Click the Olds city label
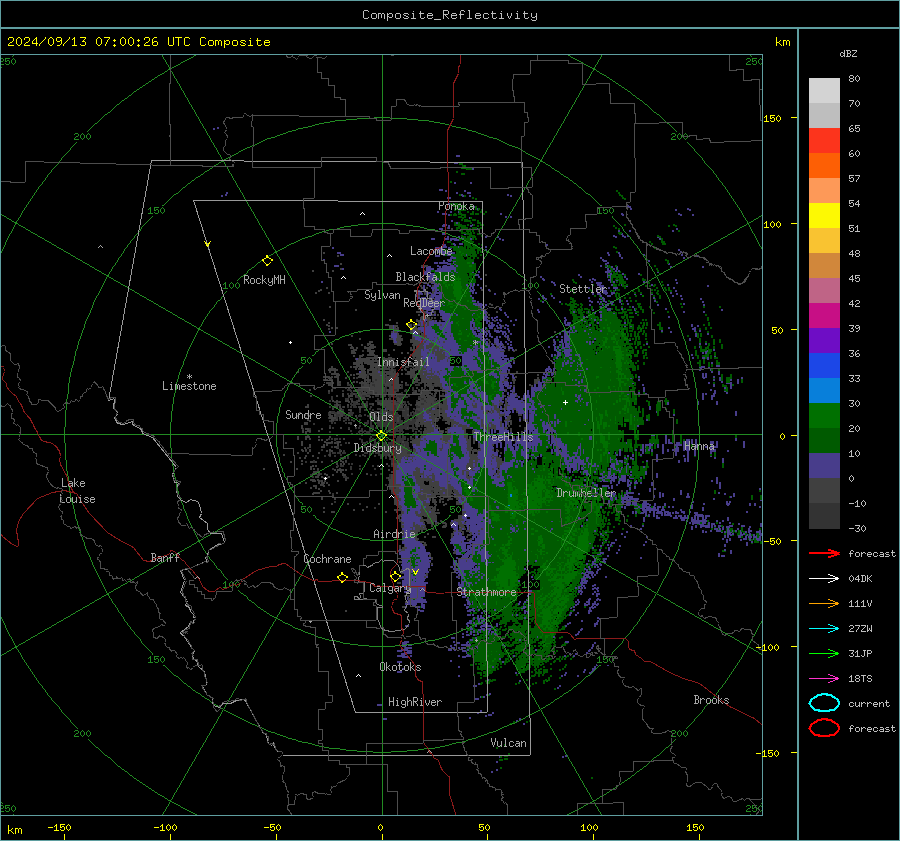 tap(381, 417)
